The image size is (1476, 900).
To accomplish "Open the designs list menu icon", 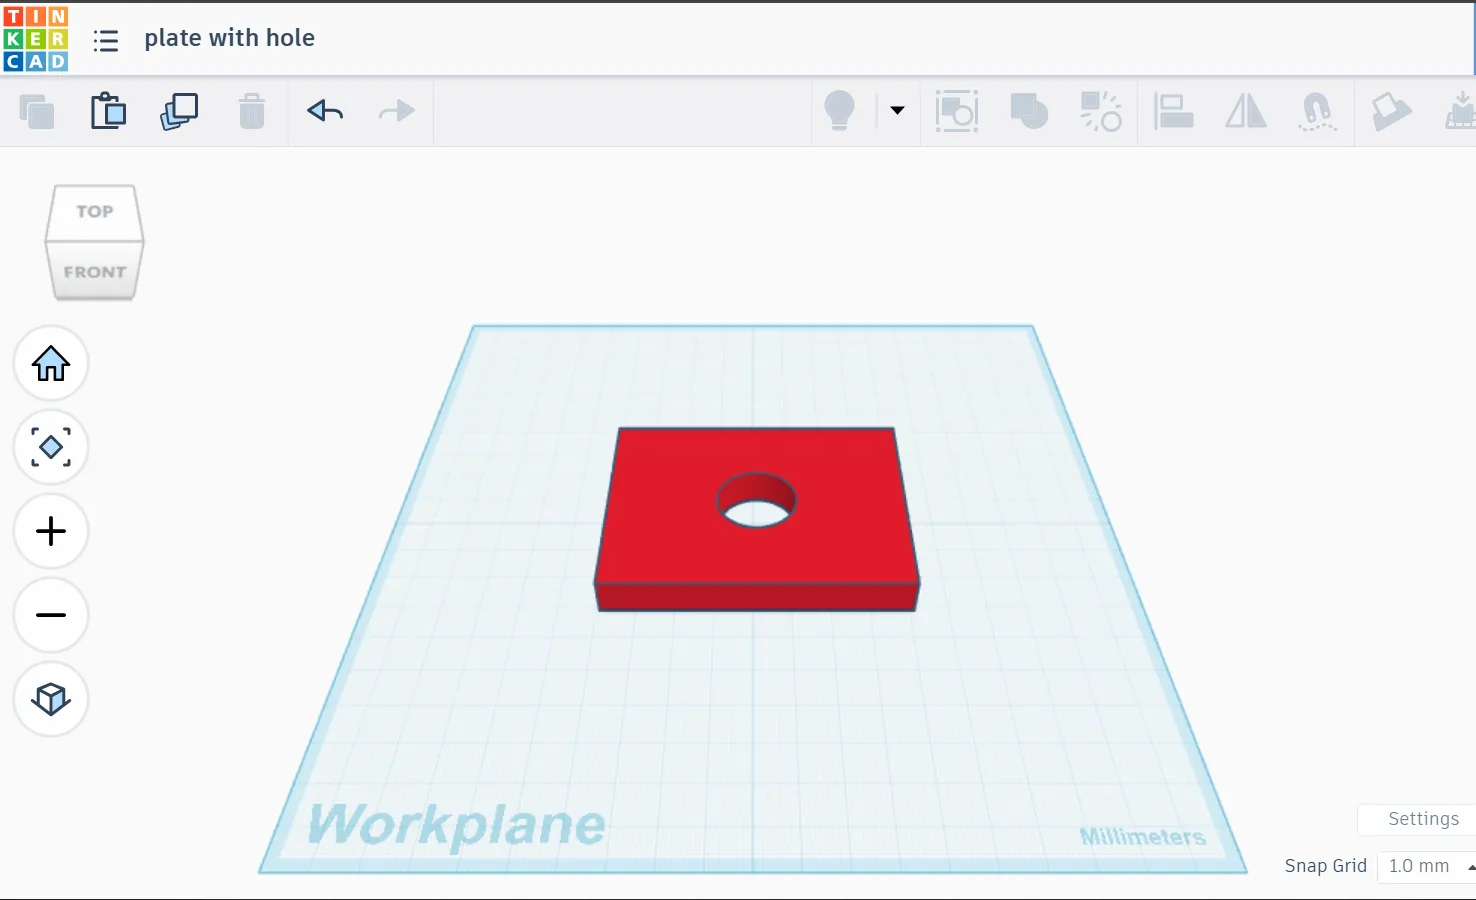I will (x=106, y=40).
